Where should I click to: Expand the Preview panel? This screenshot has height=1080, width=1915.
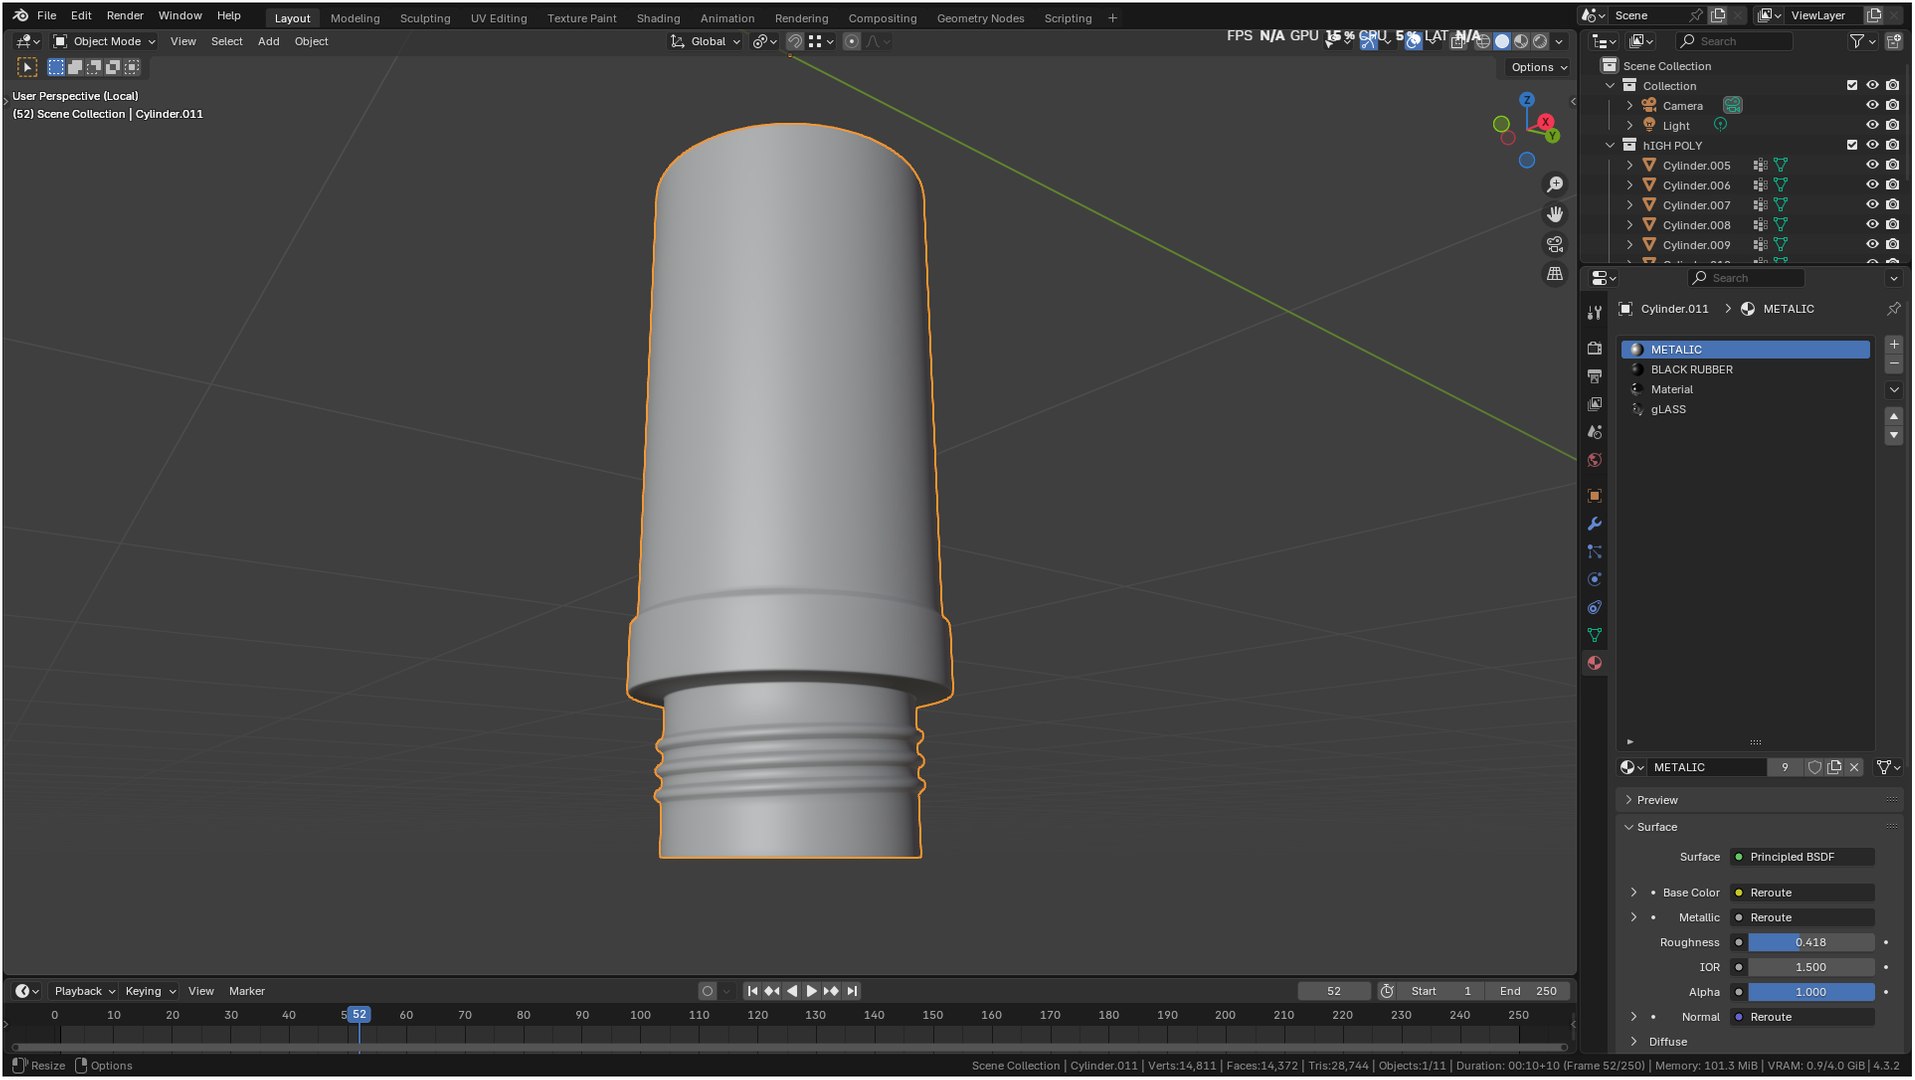click(x=1657, y=801)
